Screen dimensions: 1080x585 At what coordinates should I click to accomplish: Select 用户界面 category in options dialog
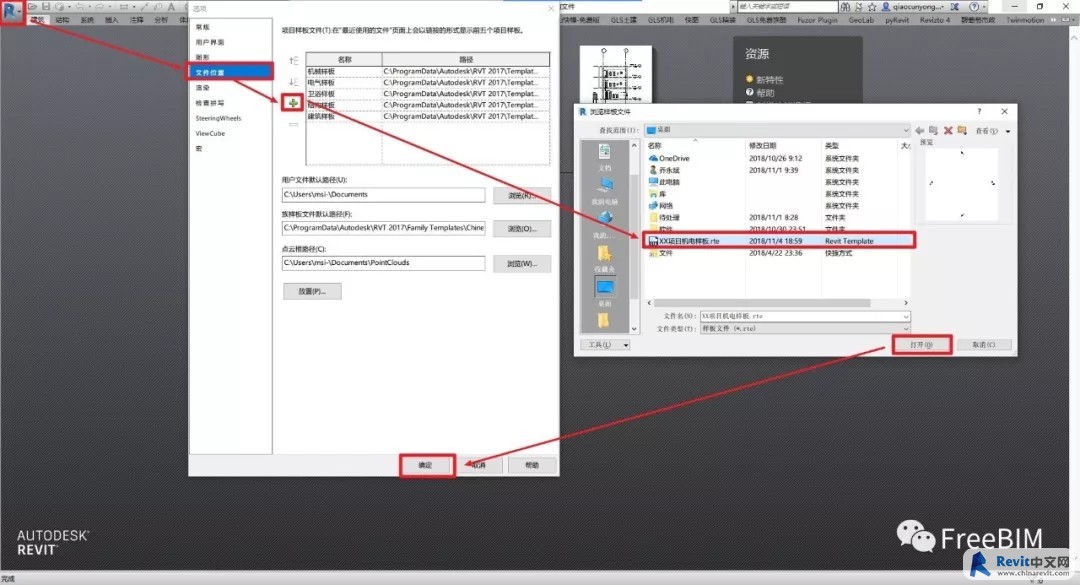tap(209, 42)
